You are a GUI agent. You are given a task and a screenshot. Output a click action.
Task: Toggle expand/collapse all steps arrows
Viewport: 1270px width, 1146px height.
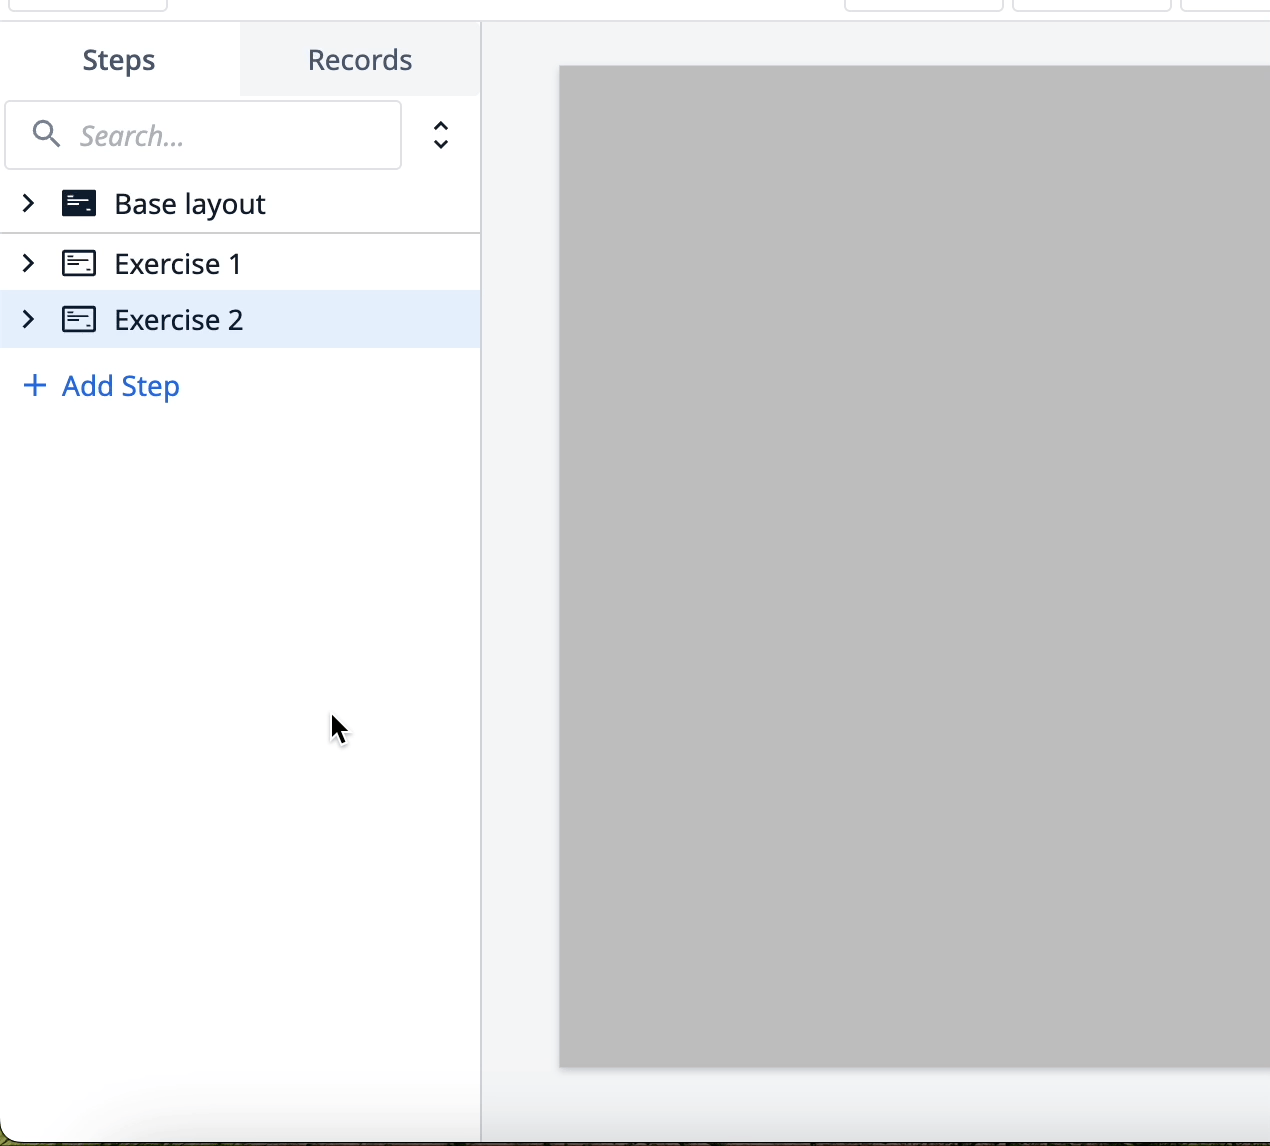pyautogui.click(x=441, y=135)
